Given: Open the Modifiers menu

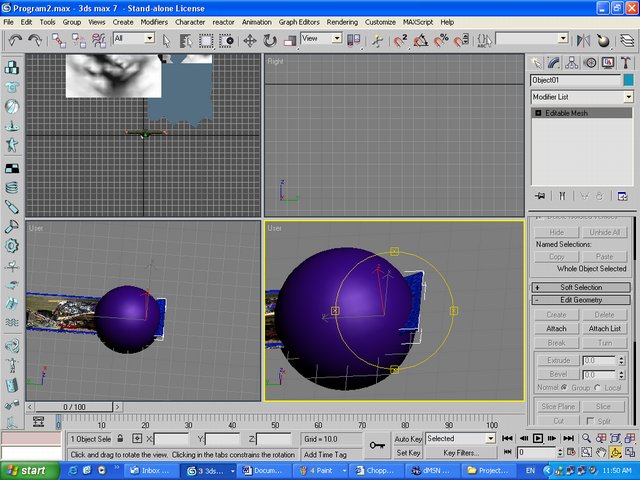Looking at the screenshot, I should pyautogui.click(x=154, y=21).
